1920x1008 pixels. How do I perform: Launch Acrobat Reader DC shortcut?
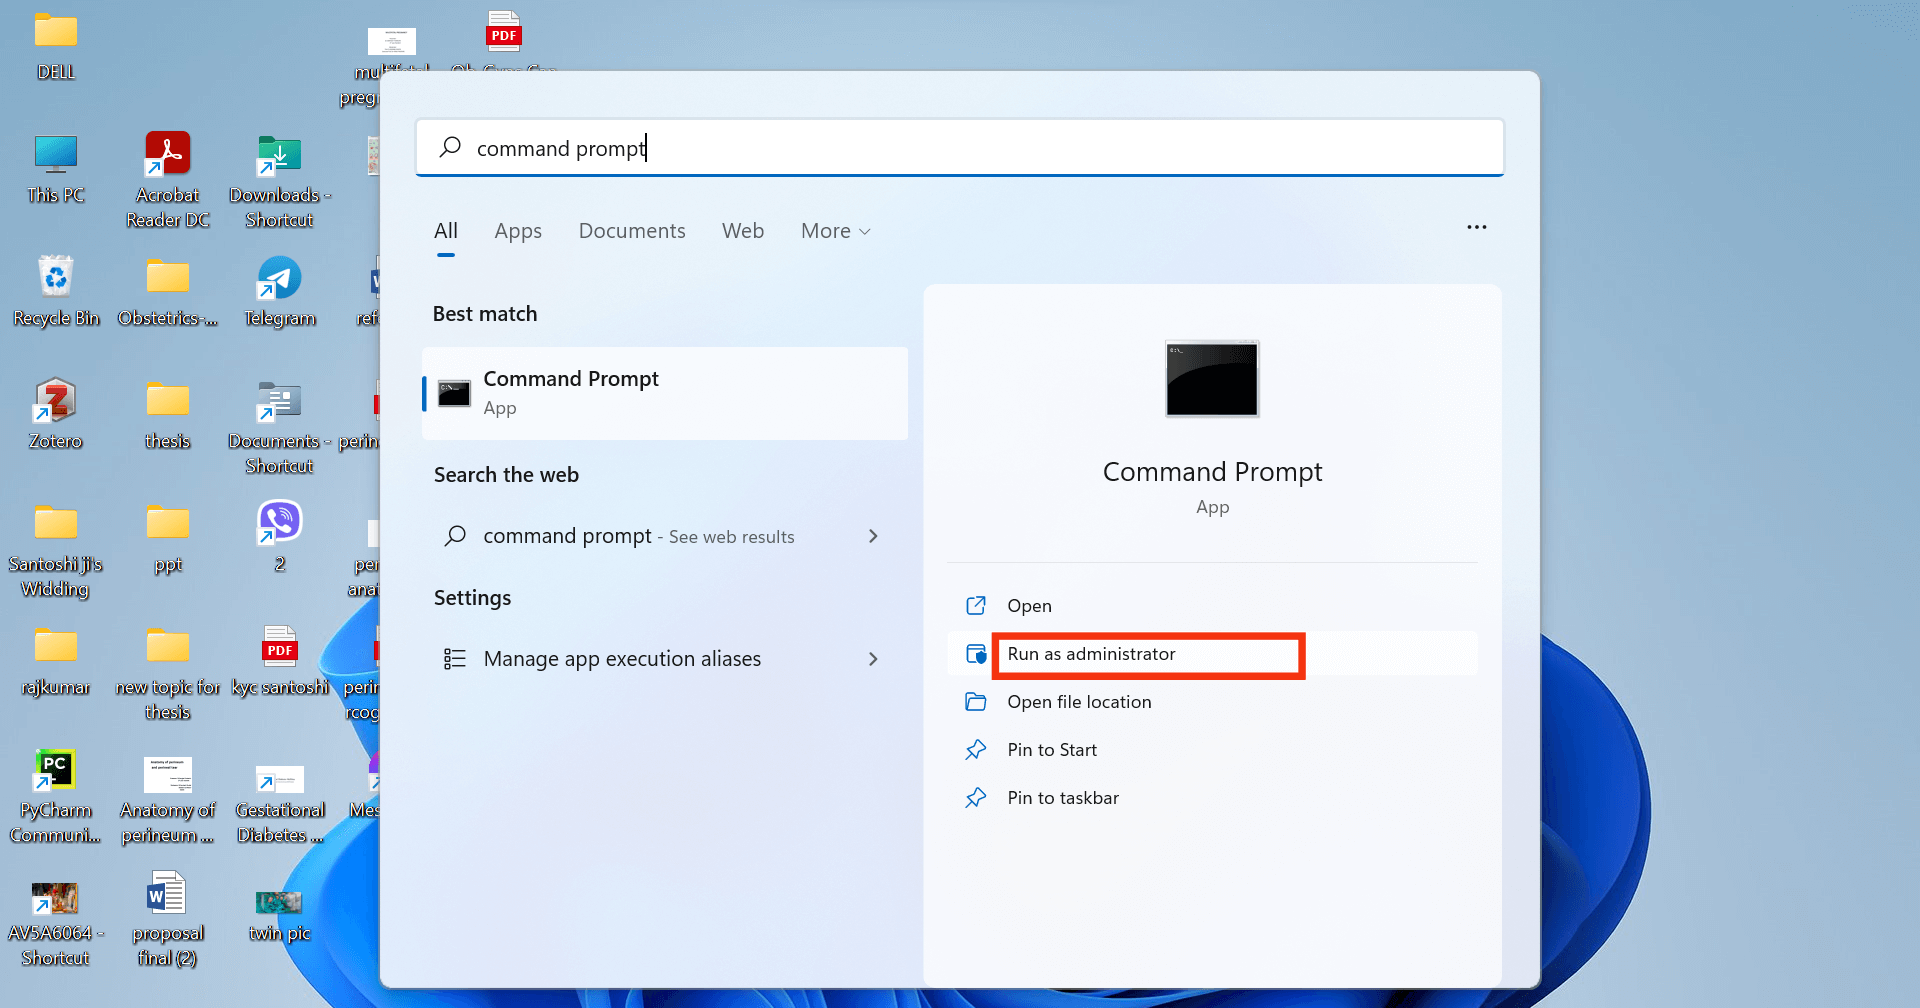(168, 180)
